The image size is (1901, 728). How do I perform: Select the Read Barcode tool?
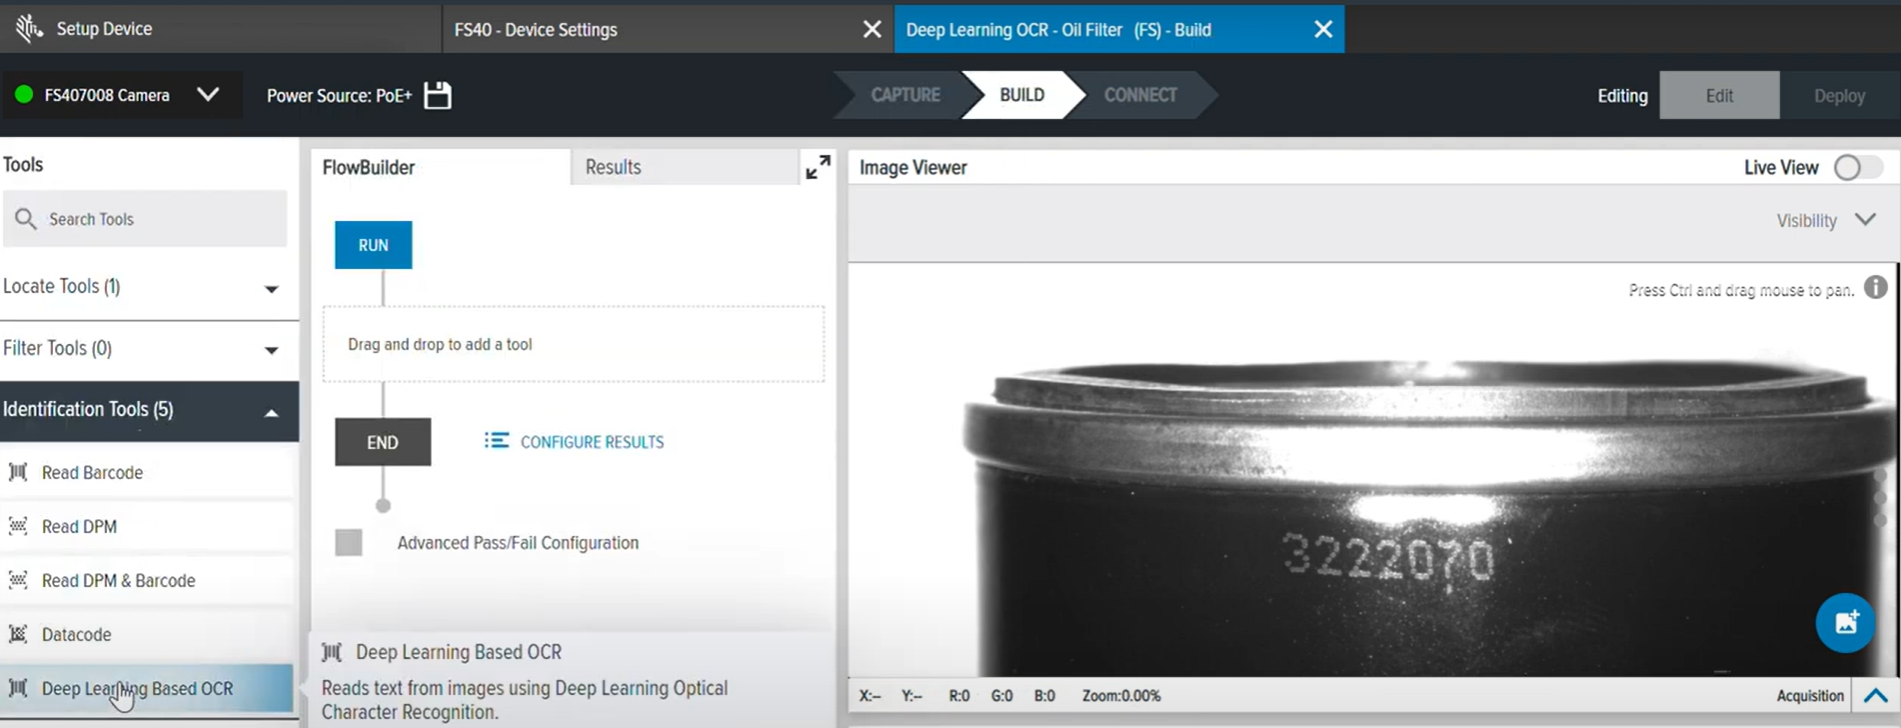click(x=92, y=473)
